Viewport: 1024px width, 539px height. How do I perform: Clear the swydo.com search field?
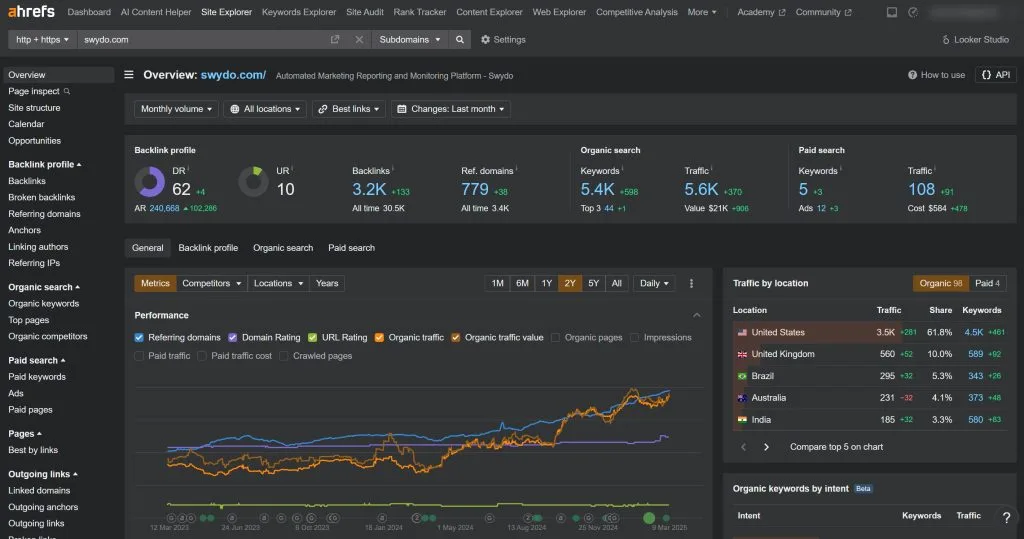pyautogui.click(x=359, y=39)
